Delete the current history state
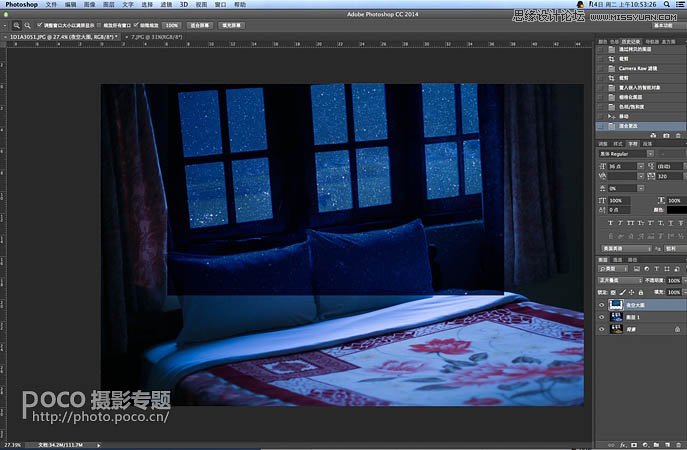Screen dimensions: 687x450 (678, 135)
